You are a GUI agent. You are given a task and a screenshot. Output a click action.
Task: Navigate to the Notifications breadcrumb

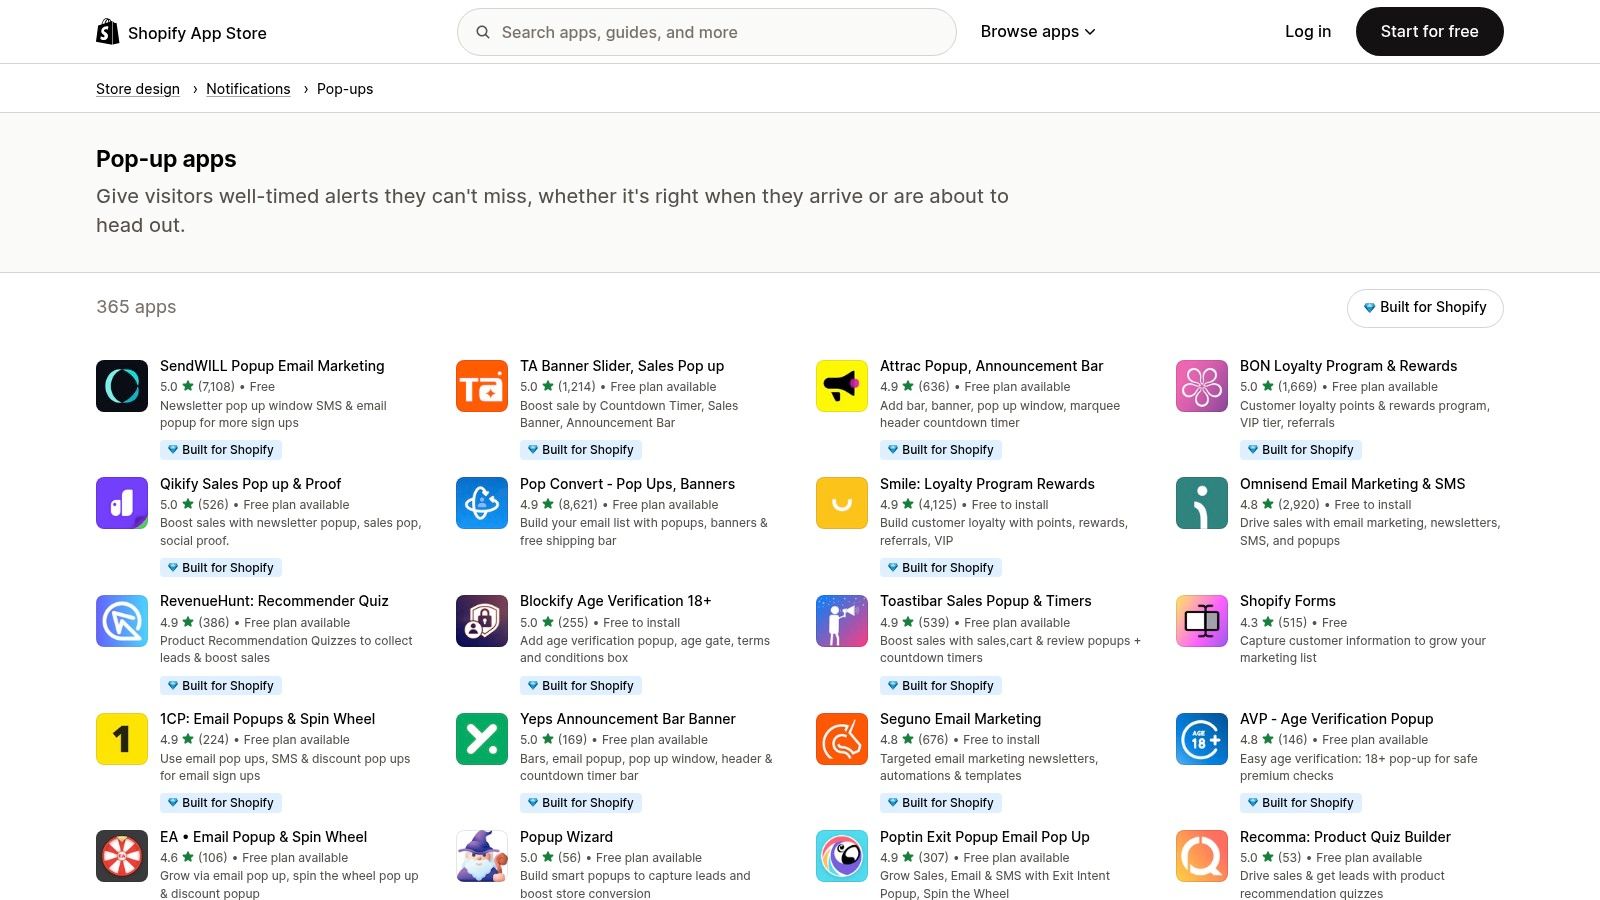247,88
